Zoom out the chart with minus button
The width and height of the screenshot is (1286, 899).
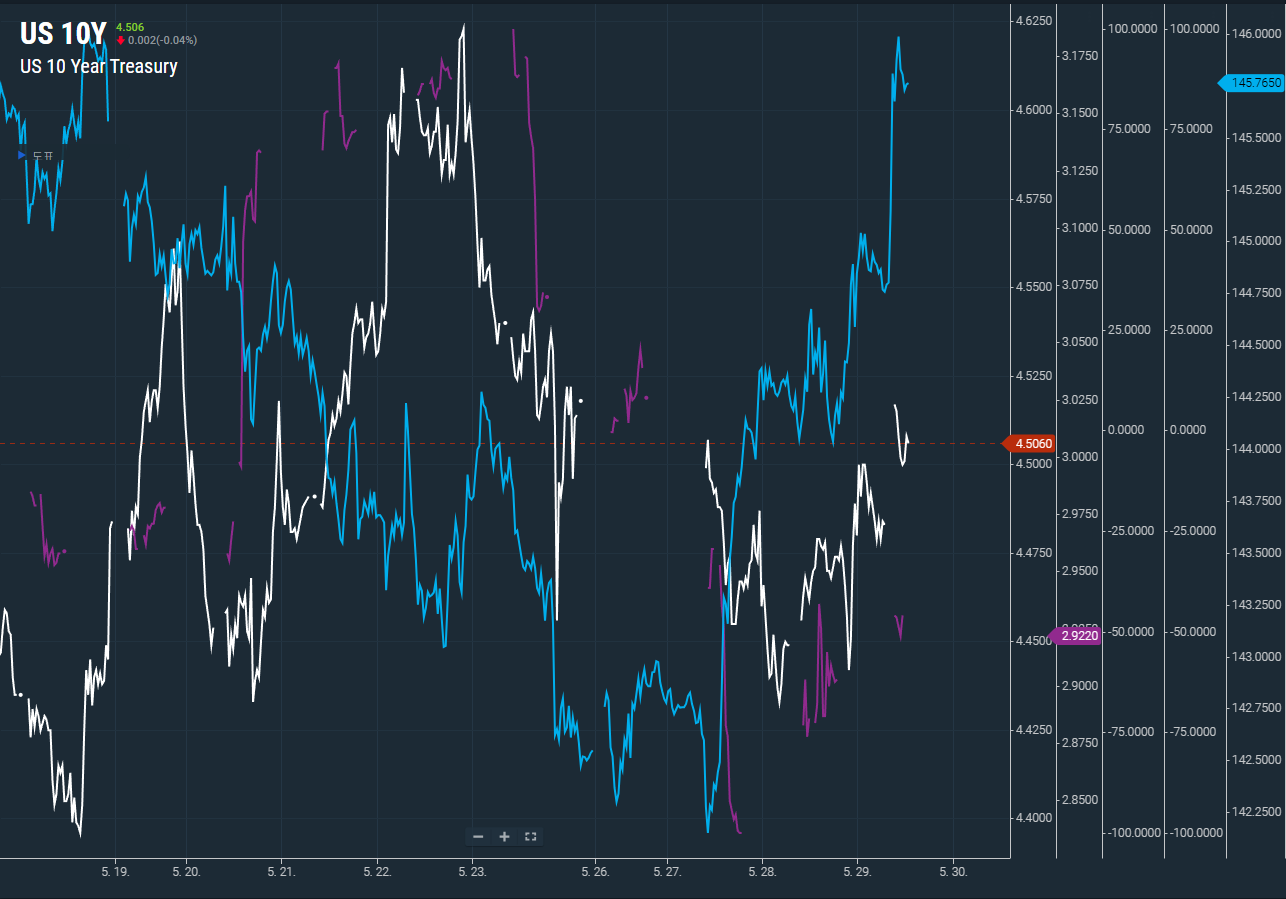478,837
